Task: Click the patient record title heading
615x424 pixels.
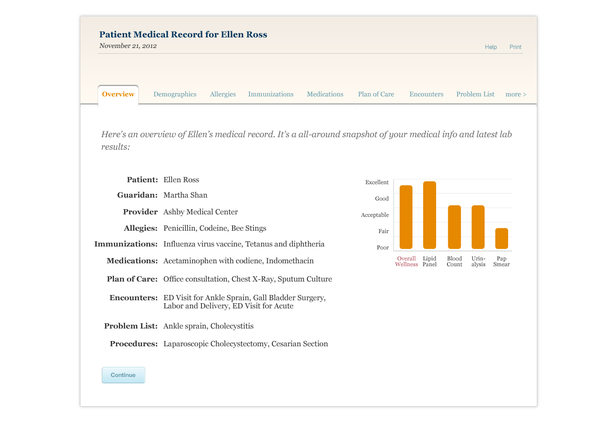Action: pyautogui.click(x=183, y=35)
